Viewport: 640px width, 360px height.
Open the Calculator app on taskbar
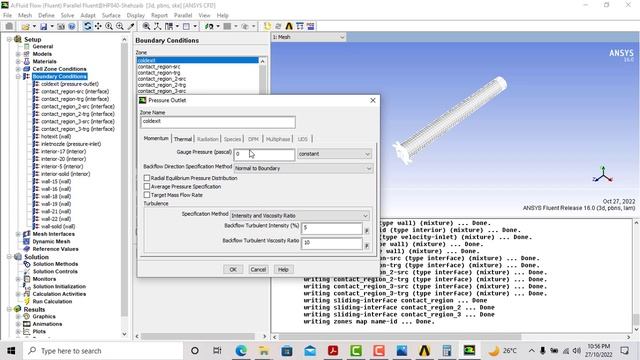pyautogui.click(x=447, y=351)
